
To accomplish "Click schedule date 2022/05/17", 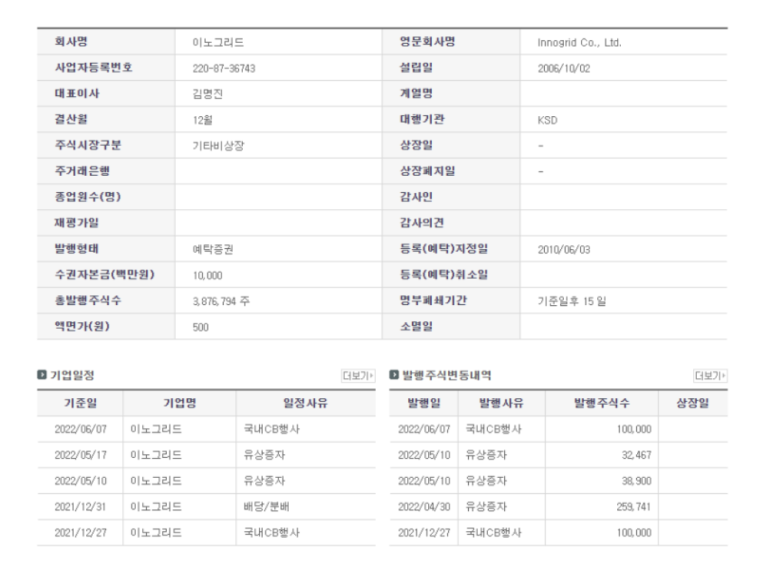I will pyautogui.click(x=80, y=455).
